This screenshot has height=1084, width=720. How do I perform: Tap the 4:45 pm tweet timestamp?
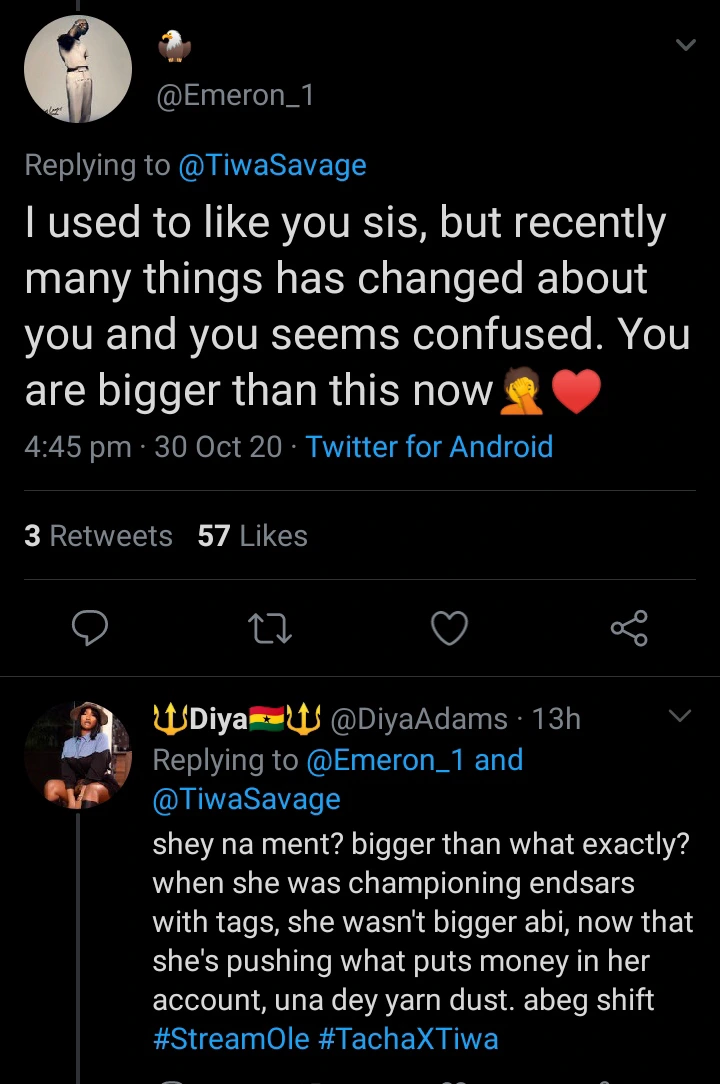pos(77,446)
